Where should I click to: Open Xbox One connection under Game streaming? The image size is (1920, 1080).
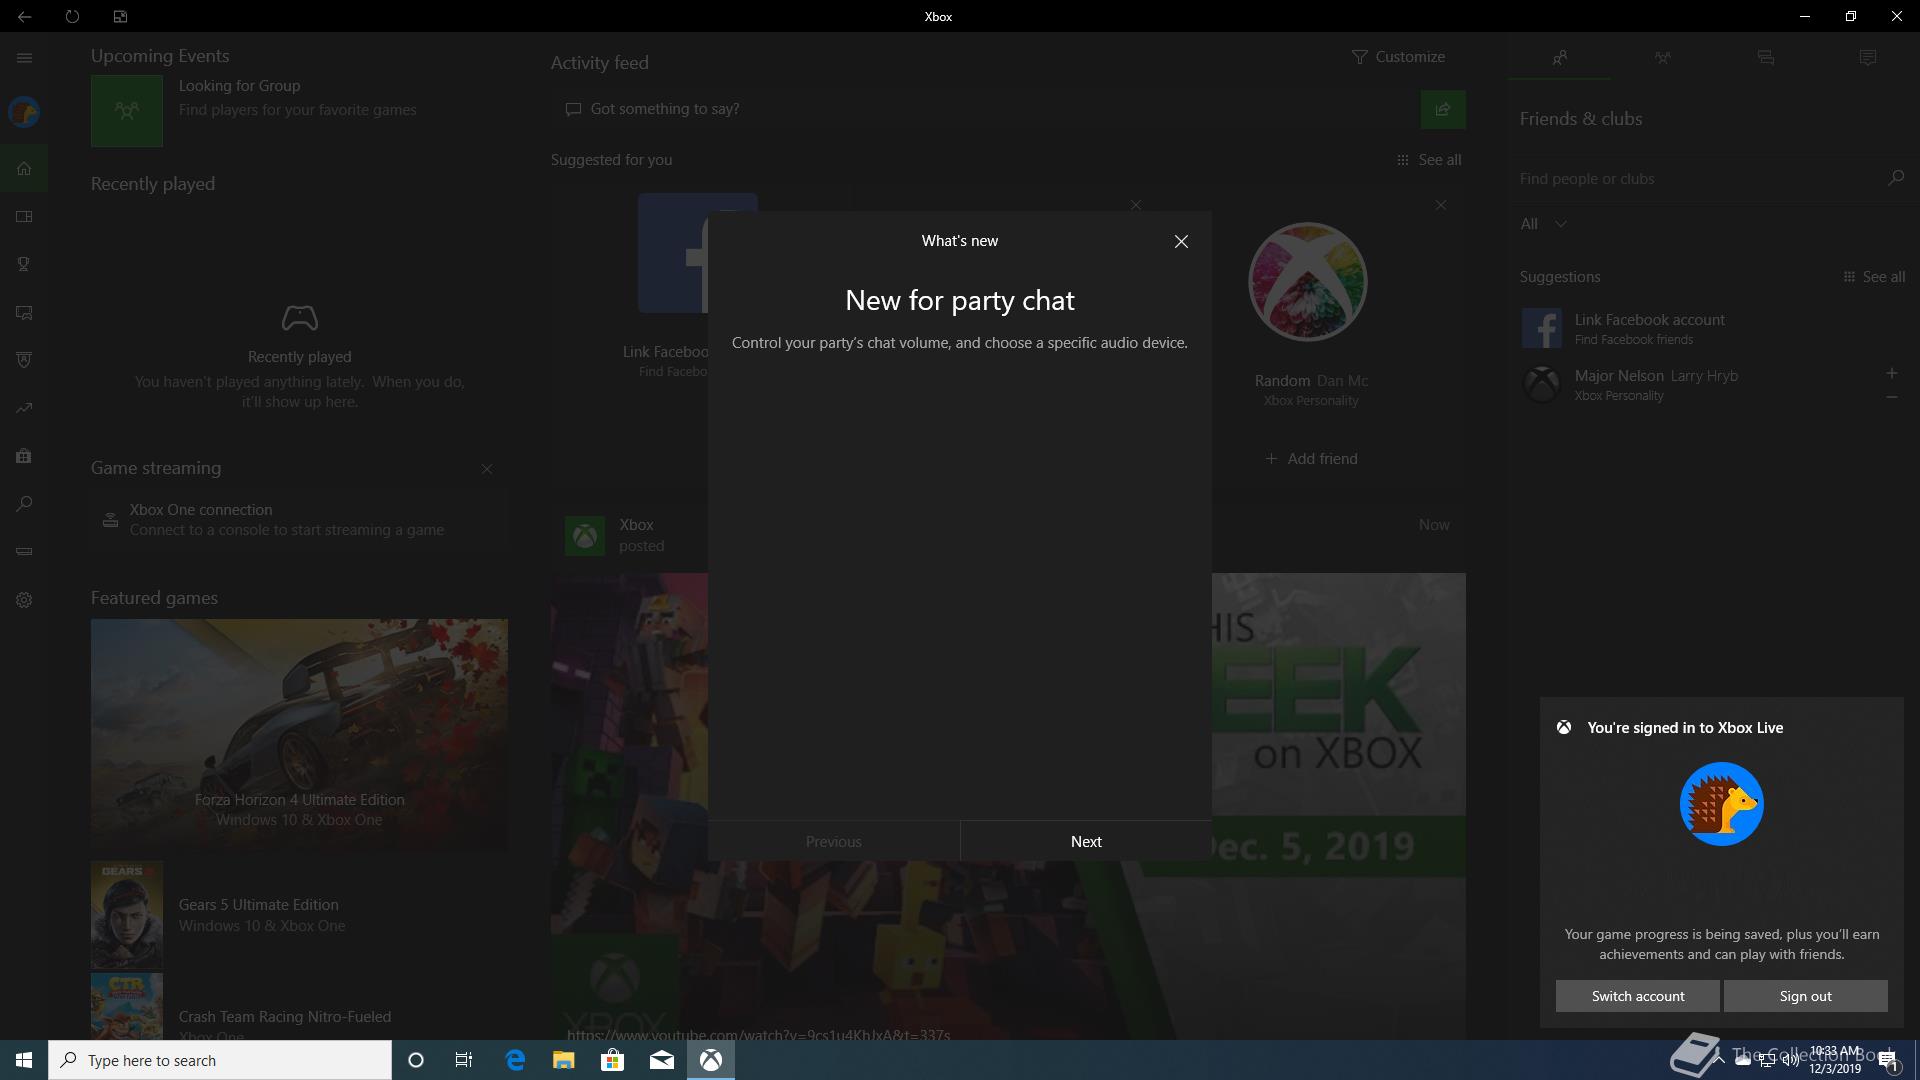[x=299, y=520]
